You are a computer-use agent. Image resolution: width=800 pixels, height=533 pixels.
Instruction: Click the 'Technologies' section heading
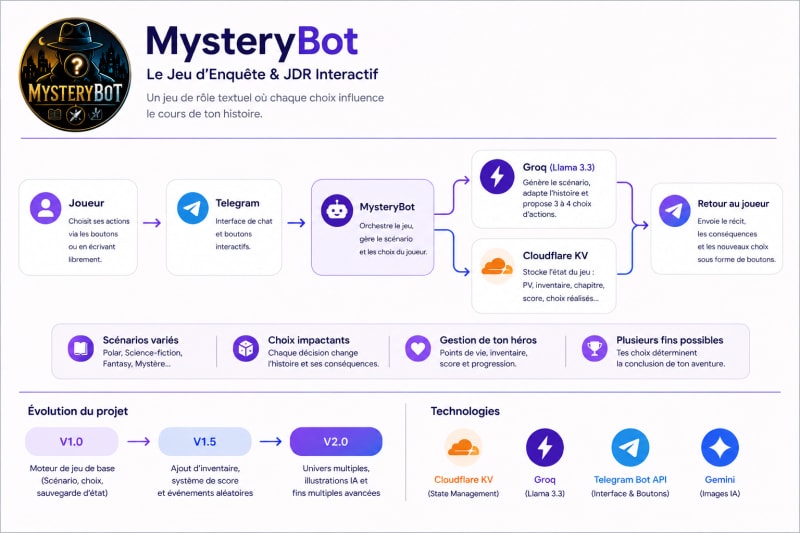(x=465, y=411)
